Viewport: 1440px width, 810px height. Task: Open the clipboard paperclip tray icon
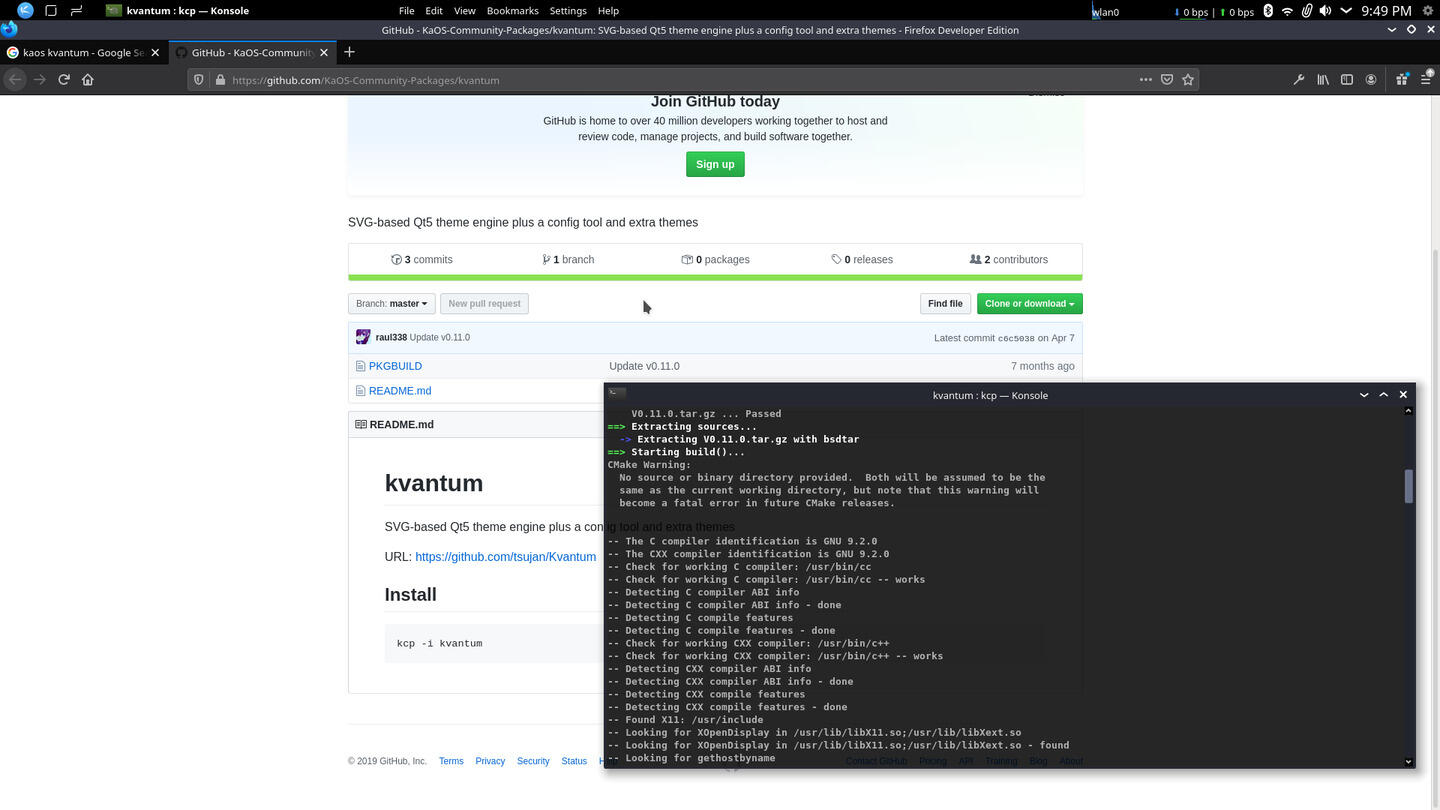[1306, 11]
